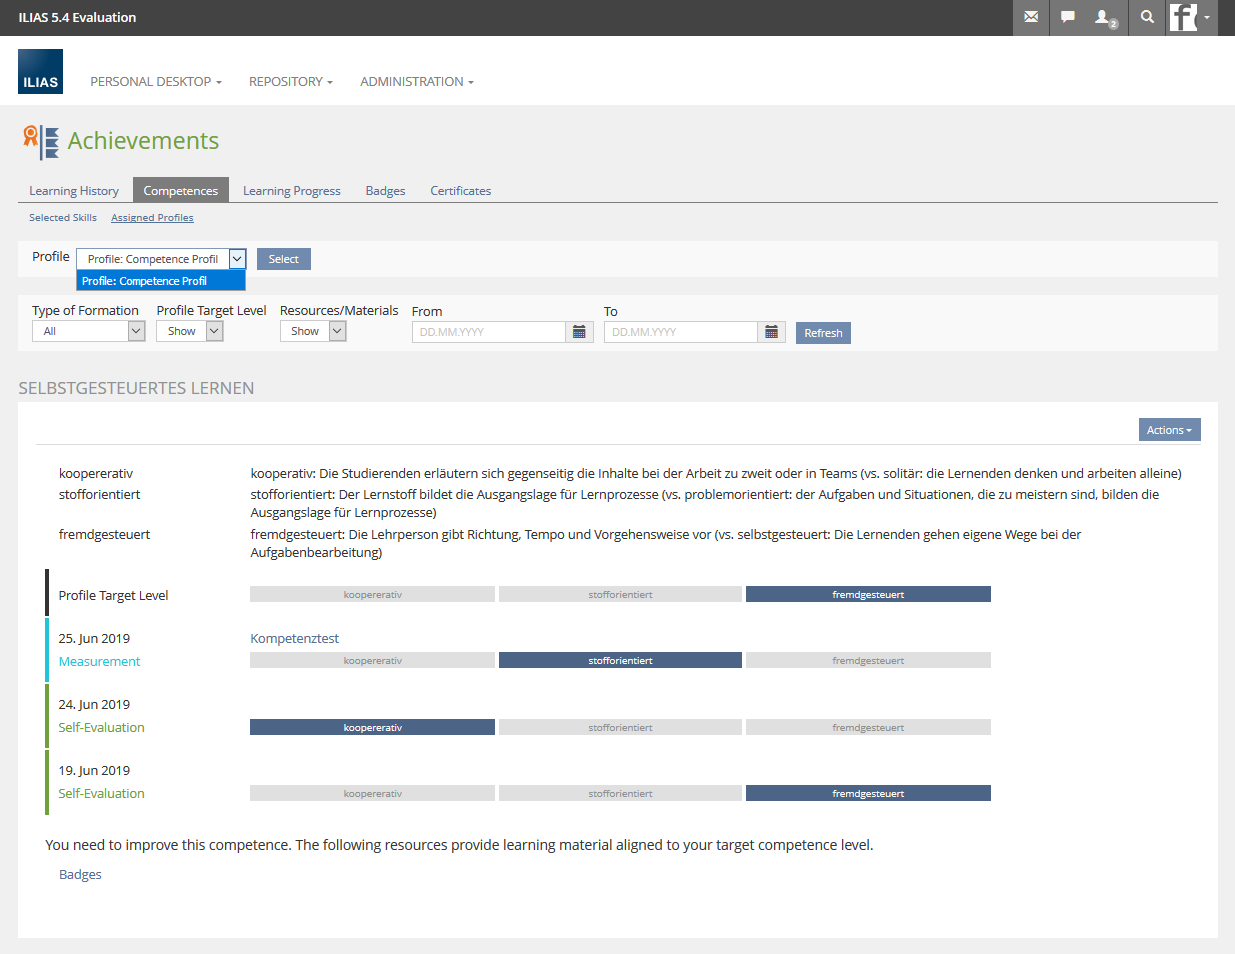The height and width of the screenshot is (954, 1235).
Task: Choose 'Profile: Competence Profil' dropdown option
Action: tap(160, 281)
